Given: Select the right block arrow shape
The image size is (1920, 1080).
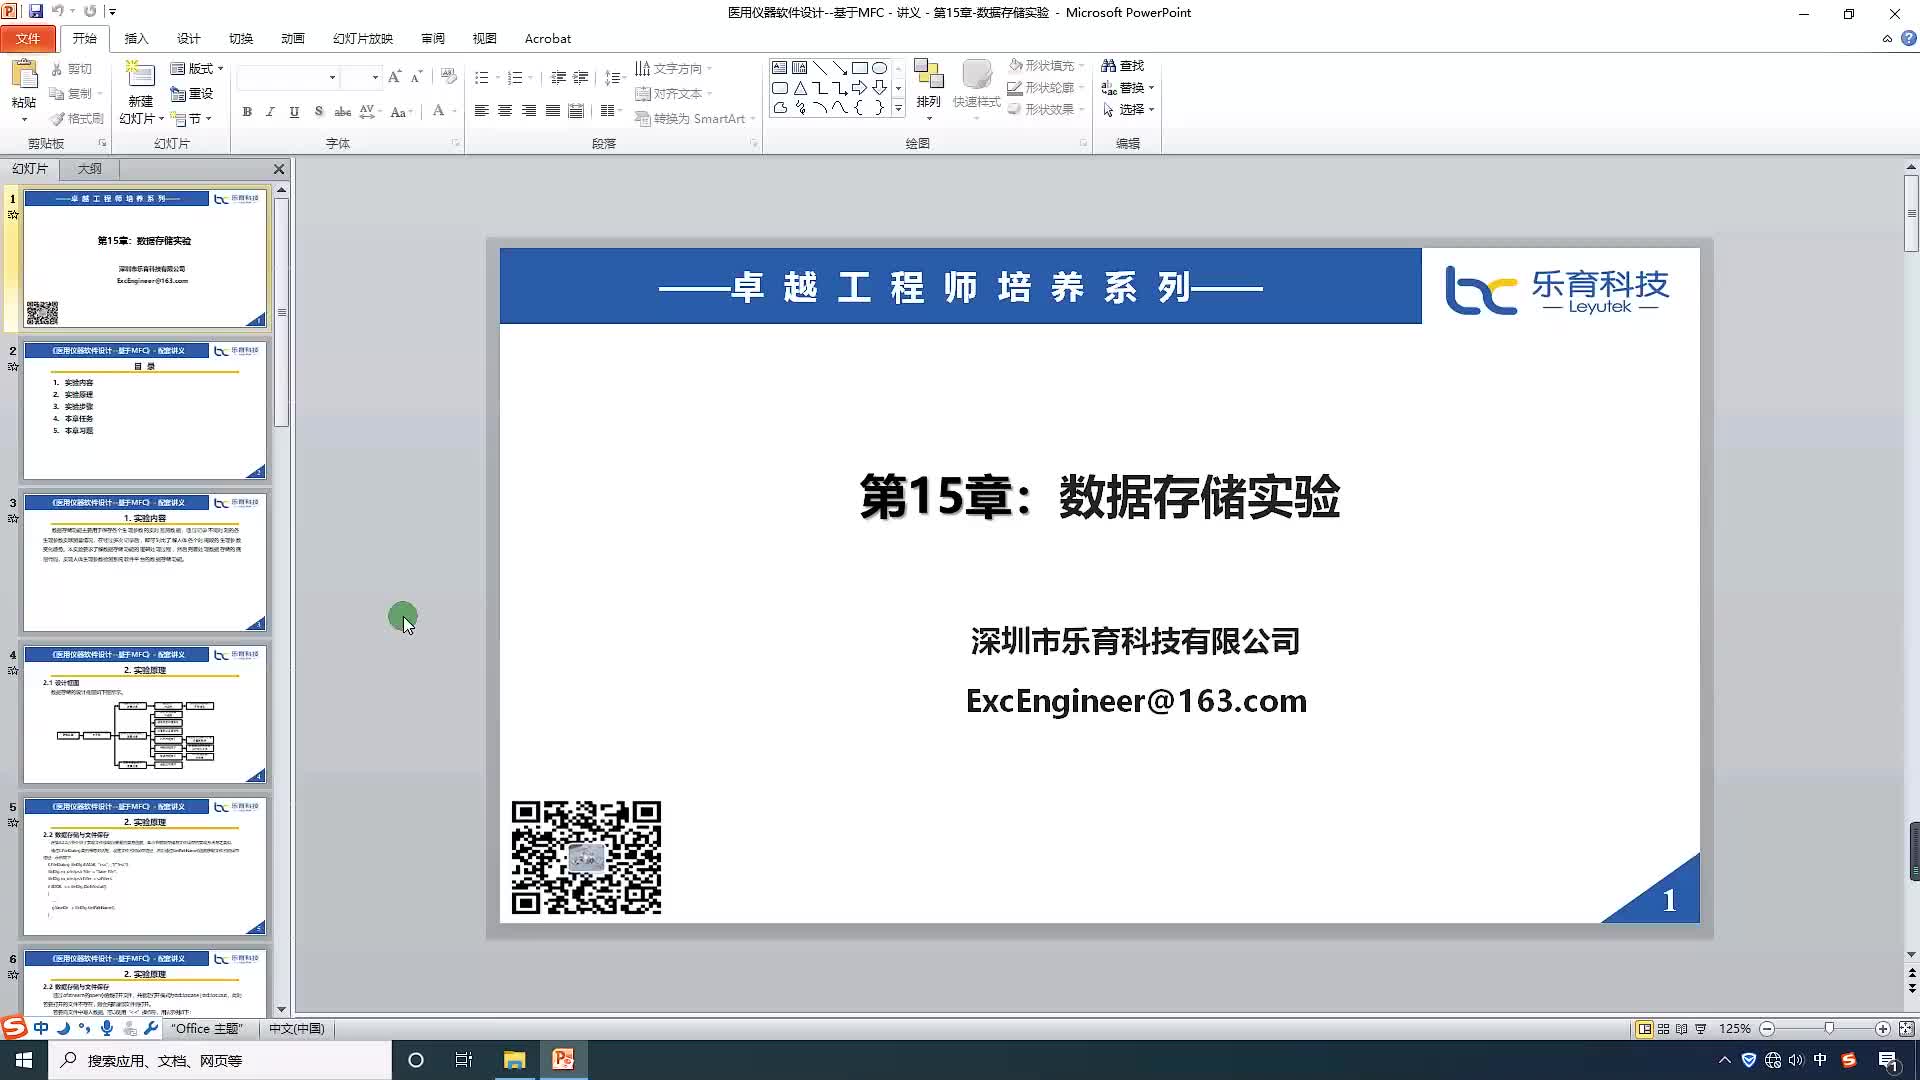Looking at the screenshot, I should coord(859,88).
